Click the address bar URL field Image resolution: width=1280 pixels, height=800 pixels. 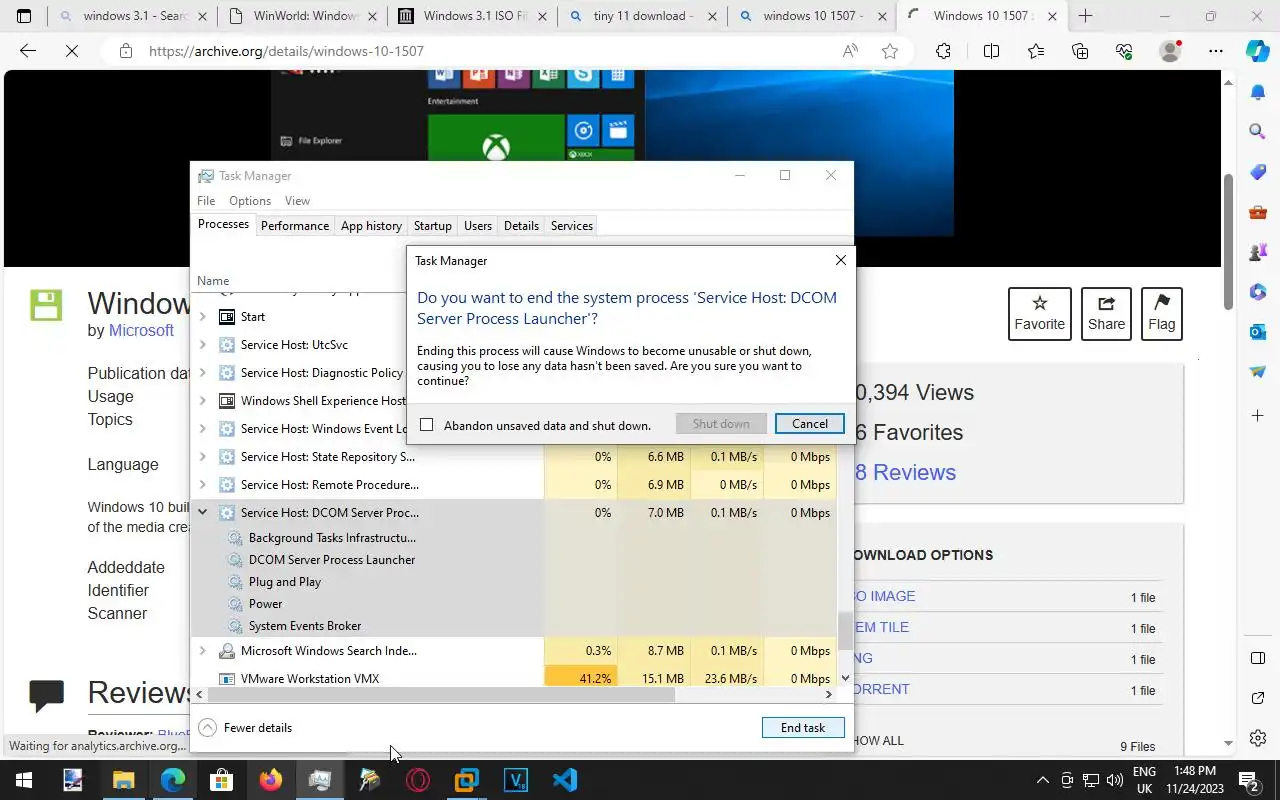point(480,51)
